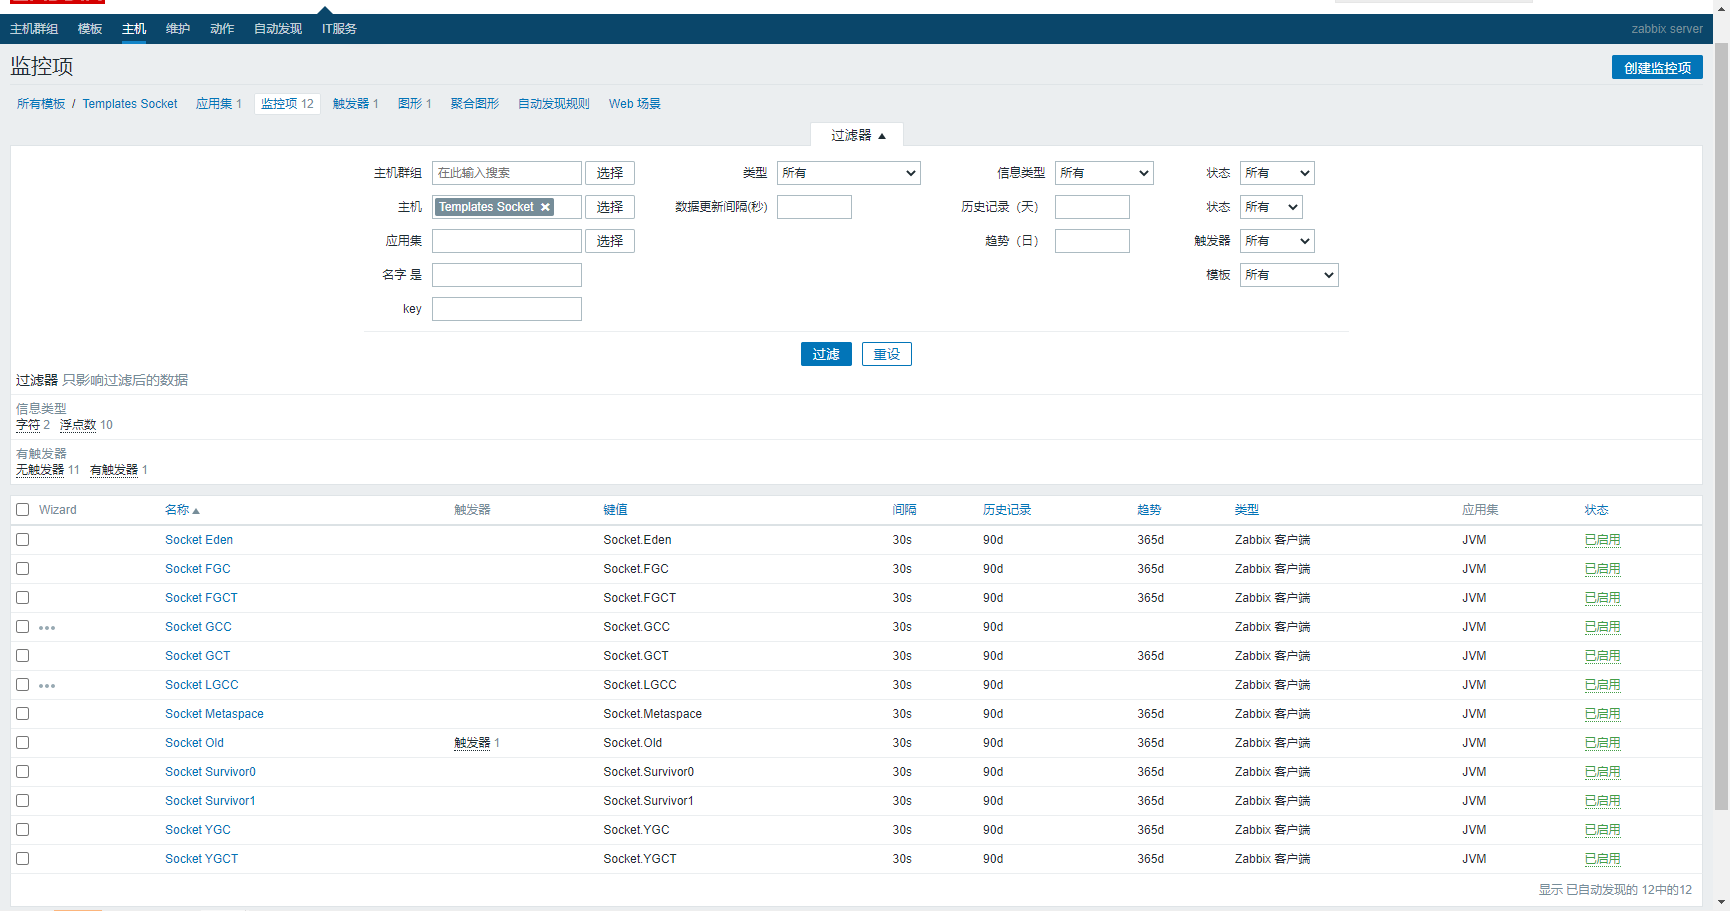The height and width of the screenshot is (911, 1730).
Task: Focus the 名字 是 input field
Action: (x=507, y=275)
